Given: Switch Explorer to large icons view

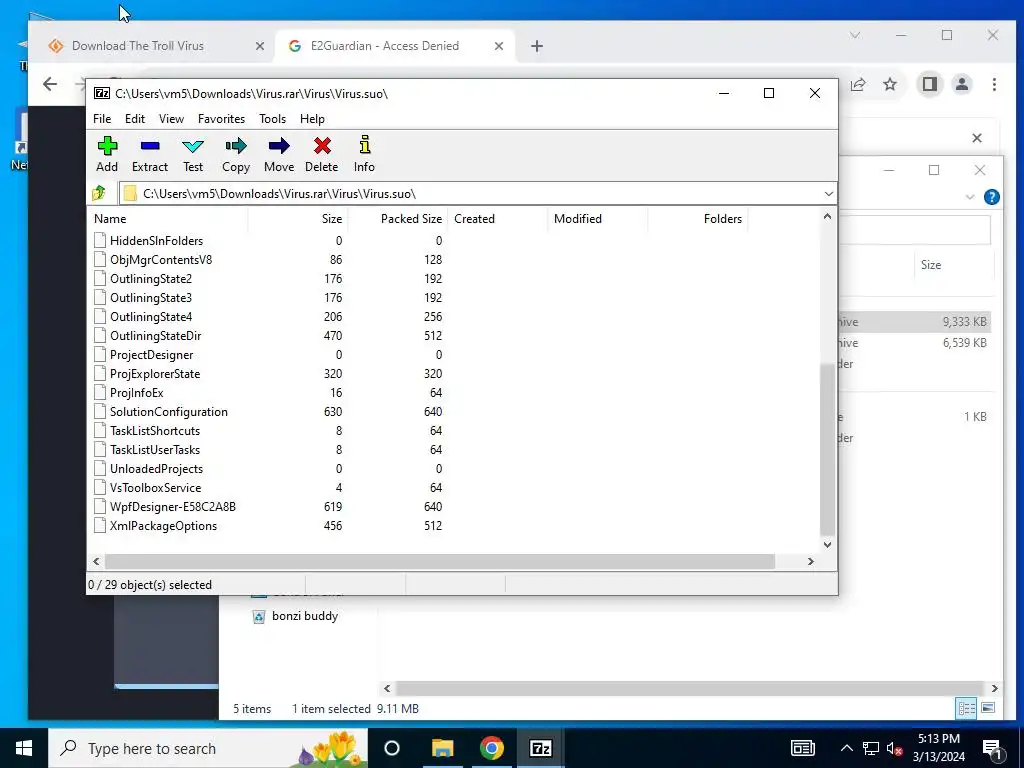Looking at the screenshot, I should [988, 708].
